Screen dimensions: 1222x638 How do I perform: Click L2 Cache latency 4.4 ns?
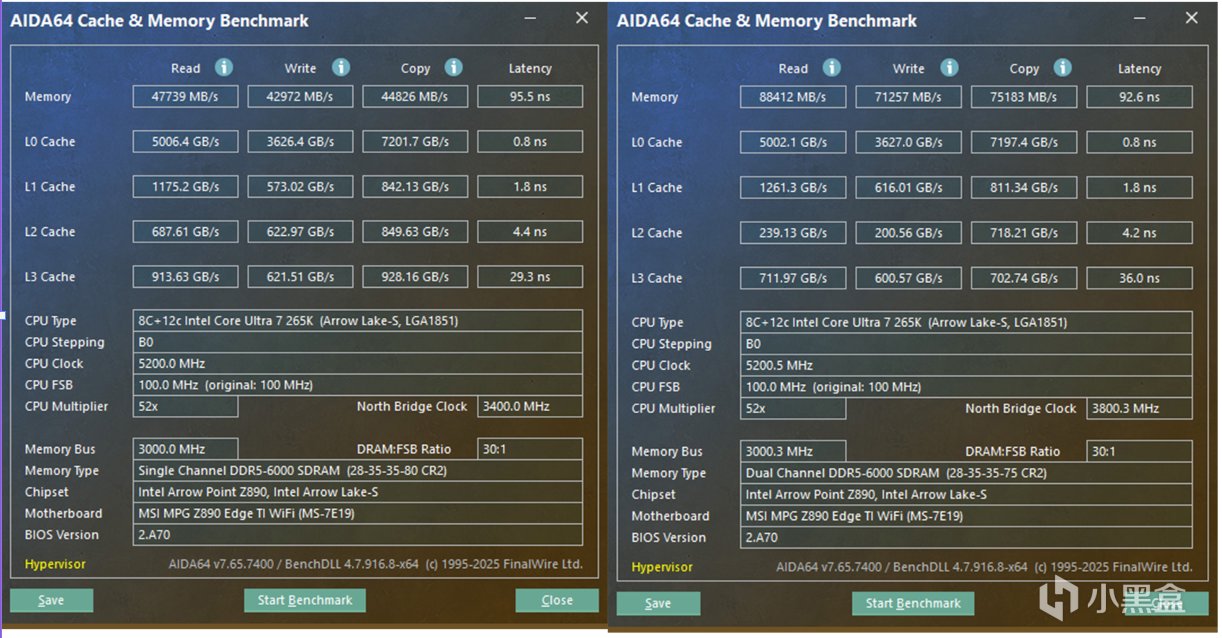click(530, 231)
